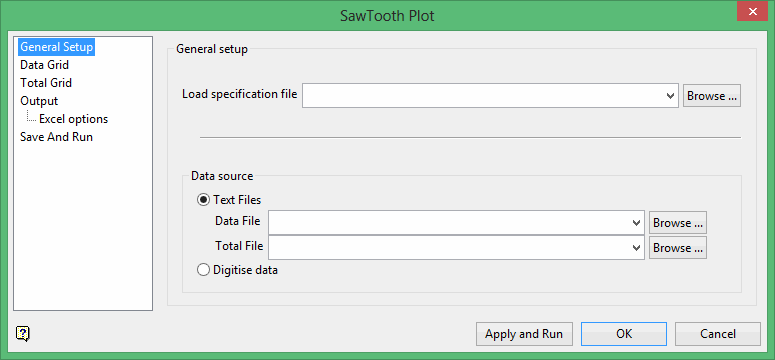775x360 pixels.
Task: Click the Cancel button
Action: point(718,334)
